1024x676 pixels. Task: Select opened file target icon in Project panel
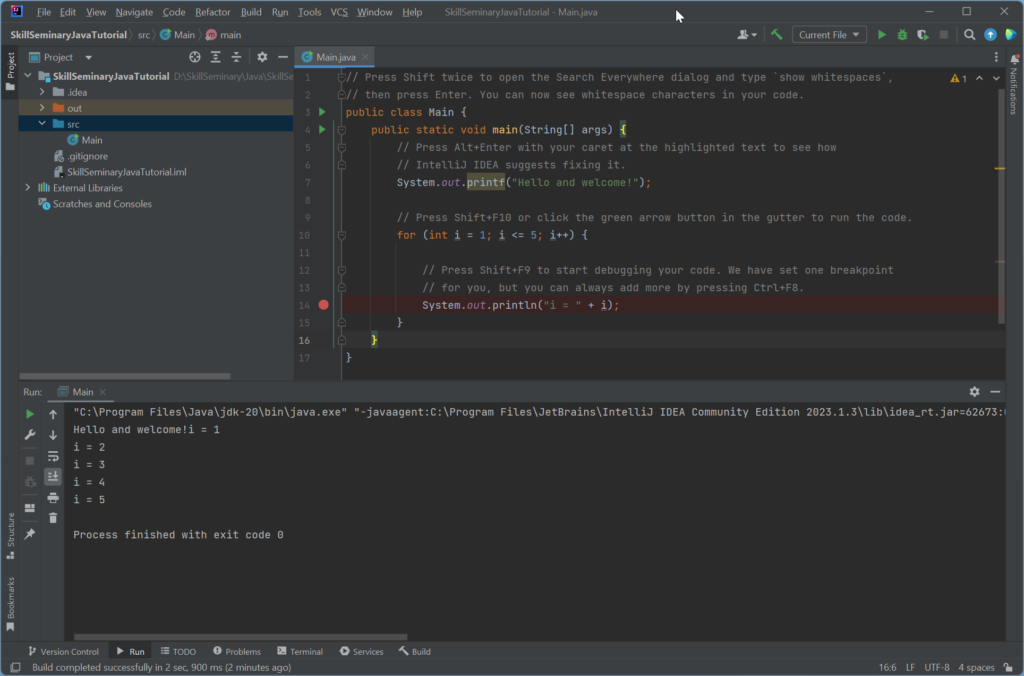195,57
